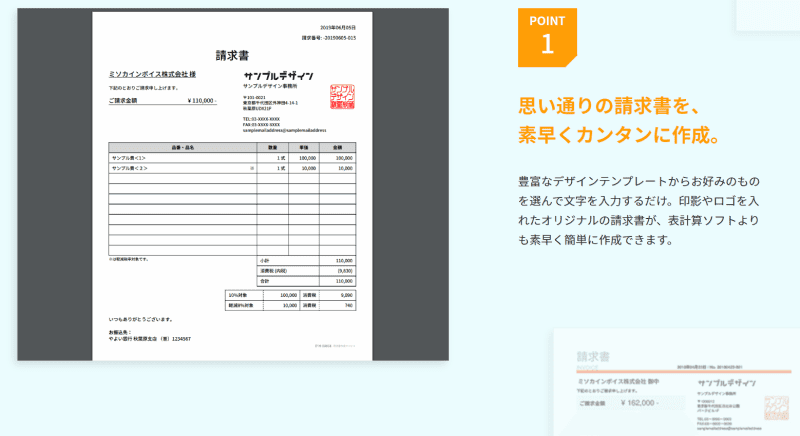800x436 pixels.
Task: Click unit price 100,000 in サンプル費<1> row
Action: coord(308,158)
